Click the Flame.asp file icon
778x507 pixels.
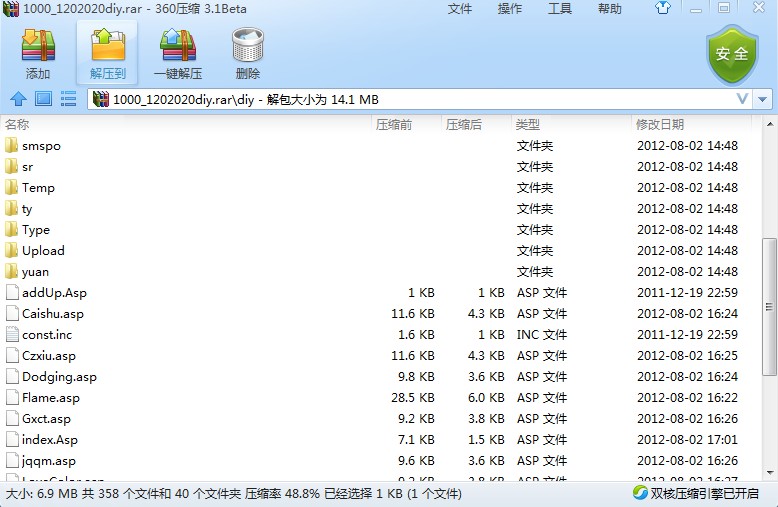tap(12, 398)
